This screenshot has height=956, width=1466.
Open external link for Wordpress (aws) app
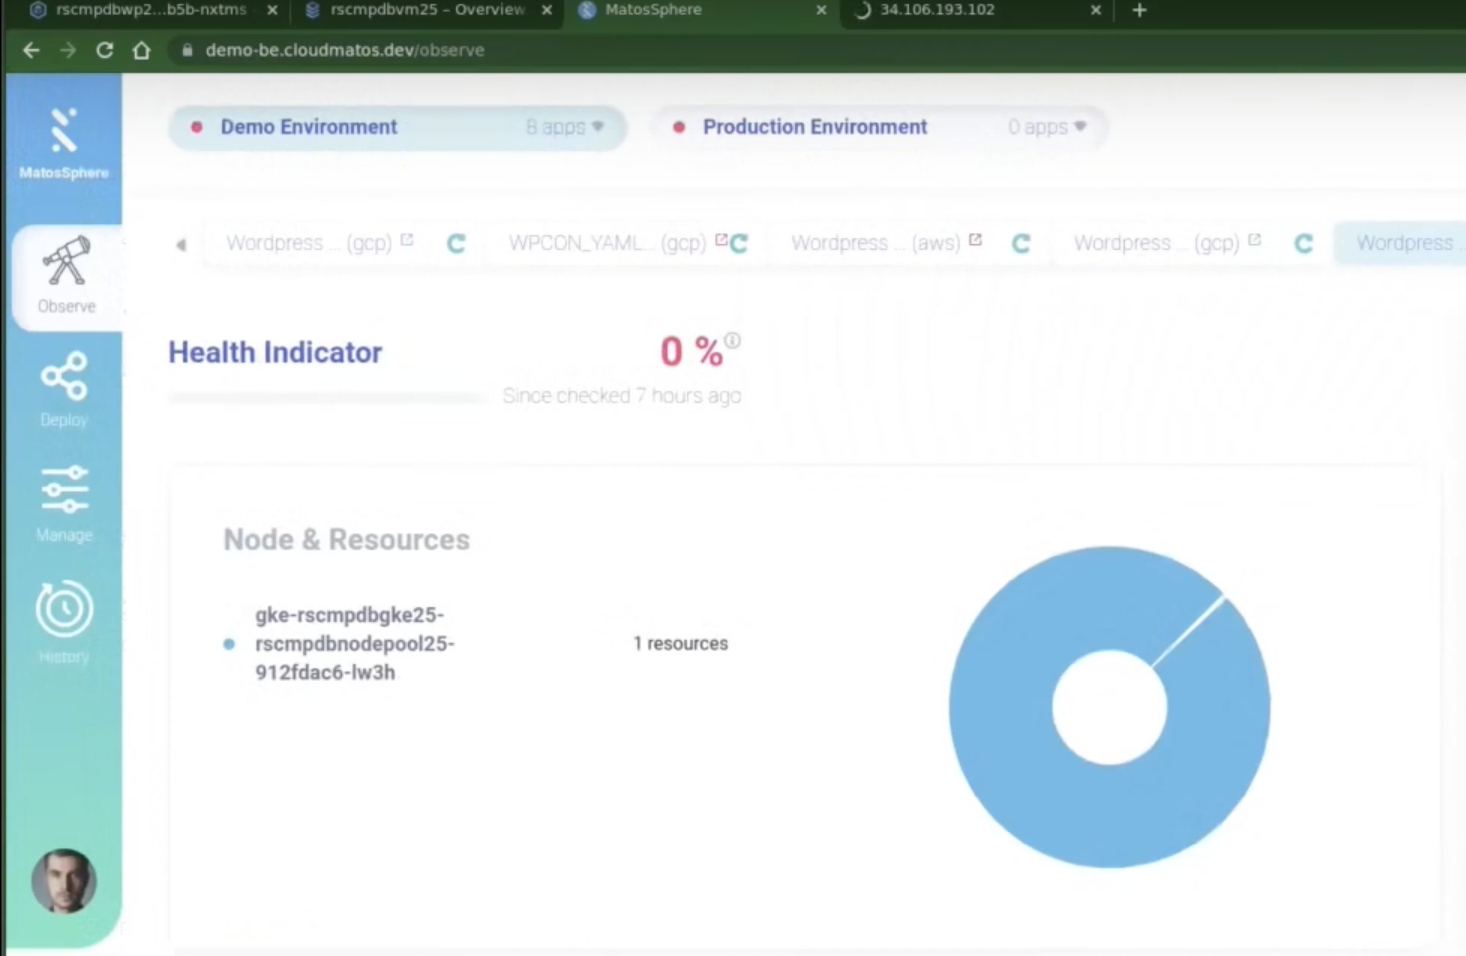point(975,240)
